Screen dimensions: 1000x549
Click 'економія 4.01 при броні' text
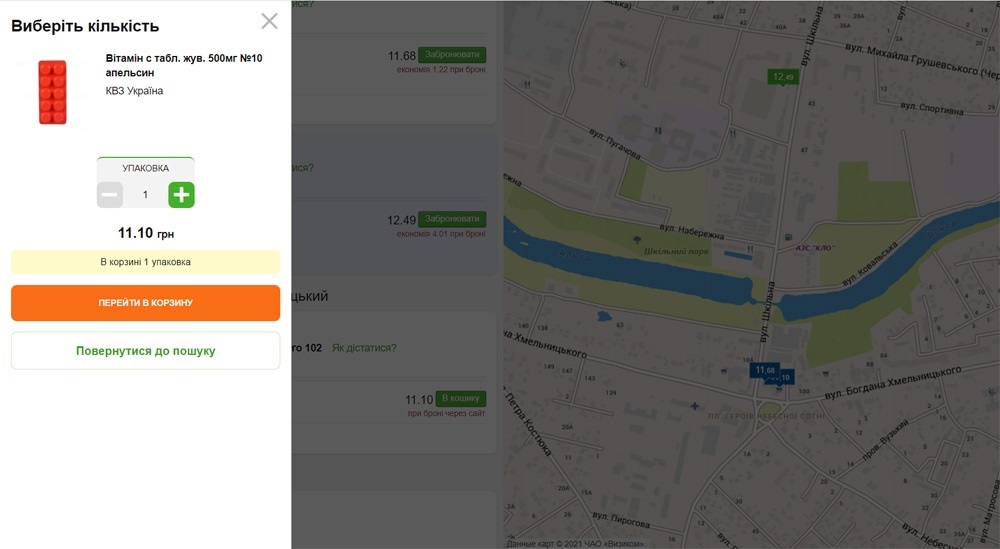441,234
